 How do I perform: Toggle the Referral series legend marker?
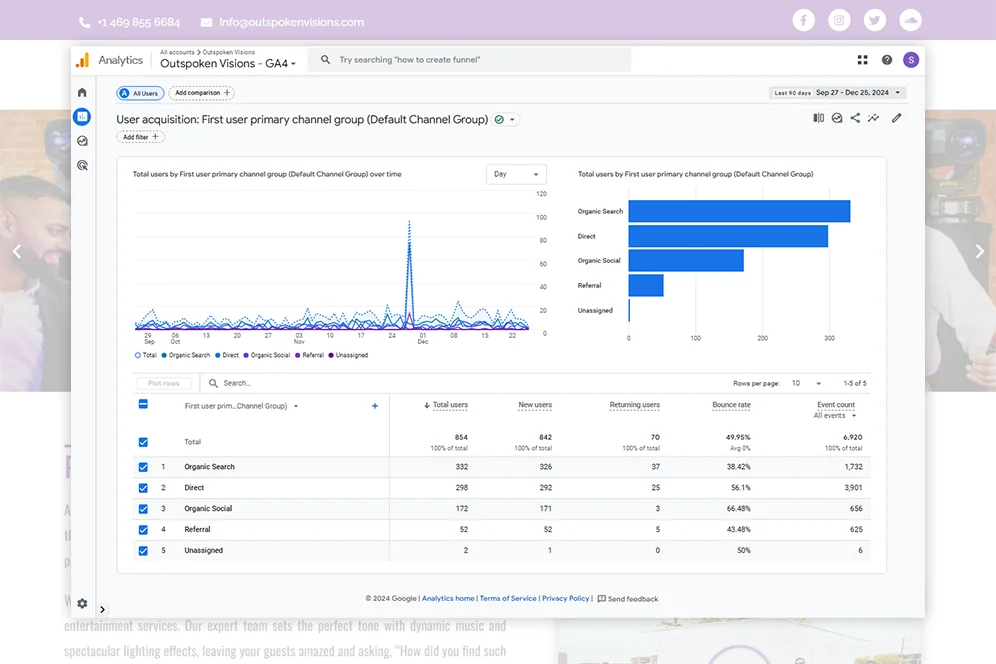pyautogui.click(x=298, y=355)
